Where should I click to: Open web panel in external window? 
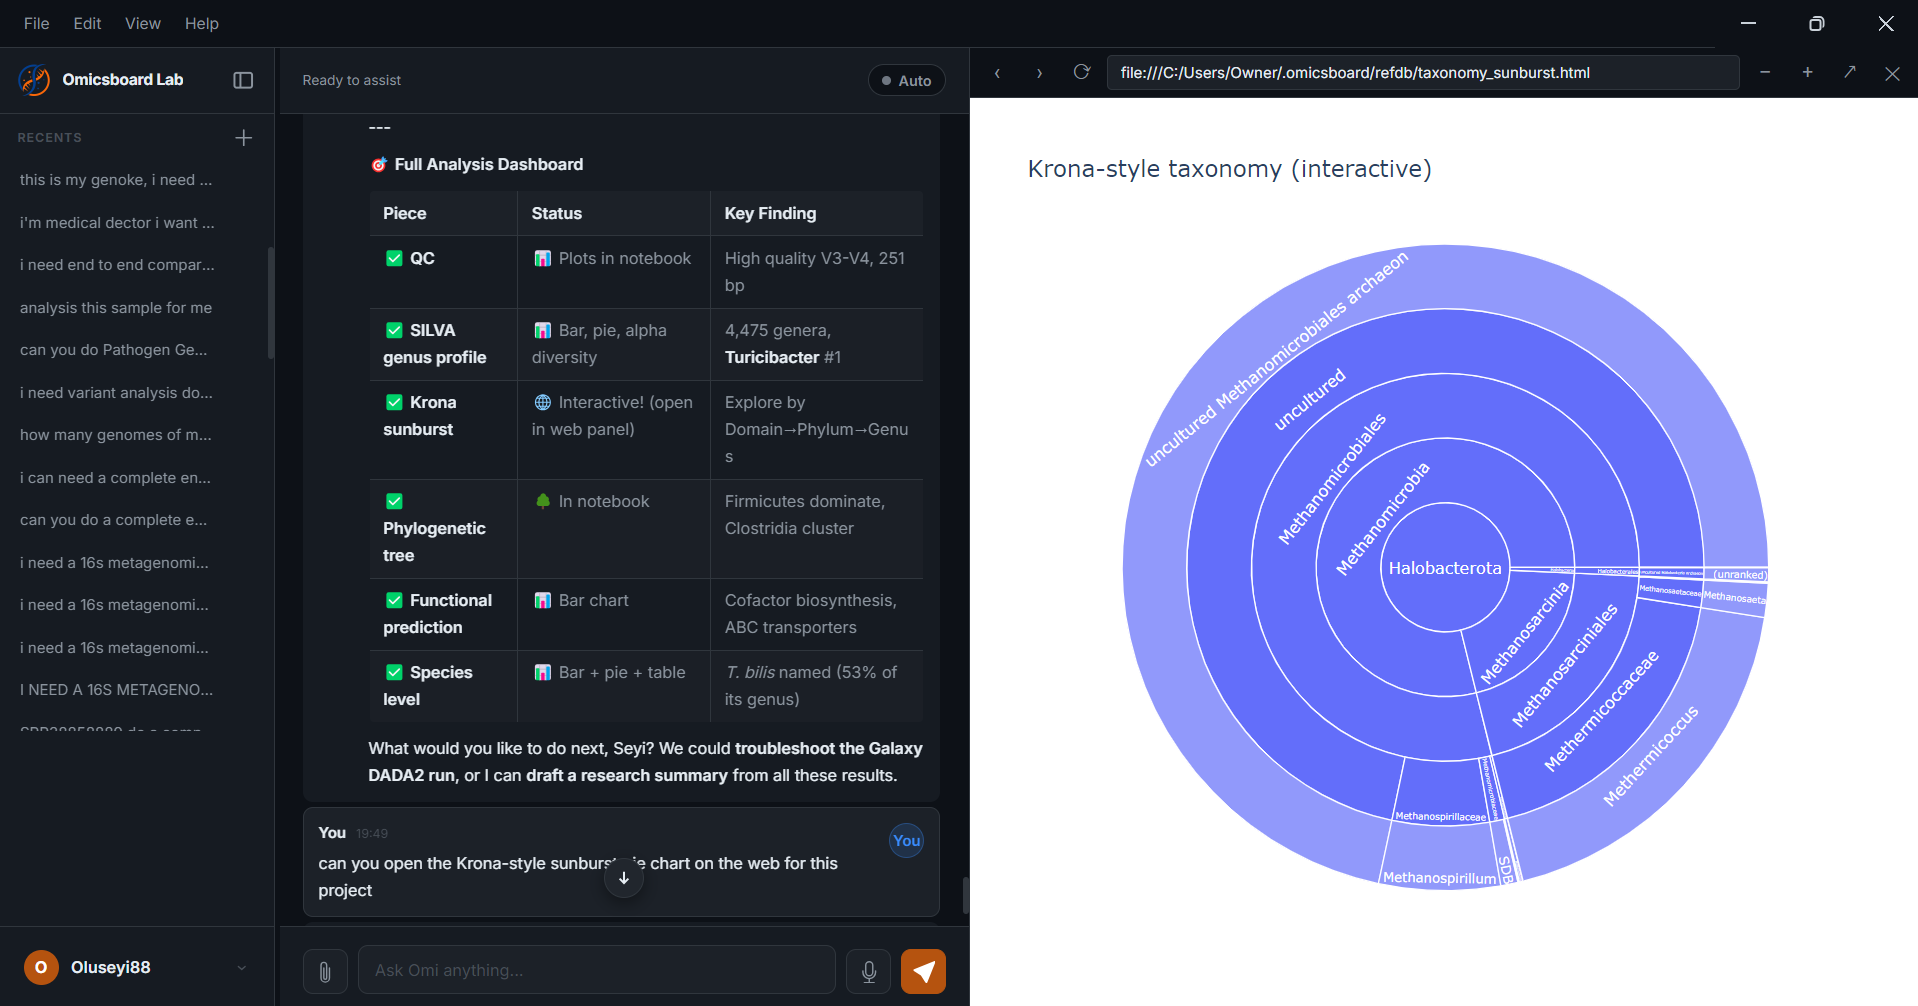point(1850,72)
